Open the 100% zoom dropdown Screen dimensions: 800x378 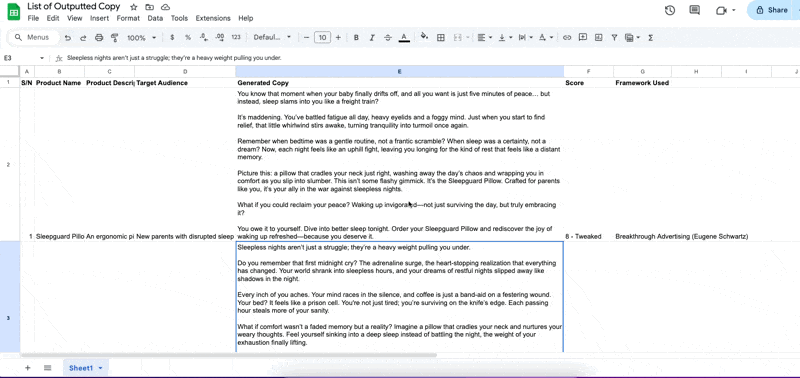click(141, 38)
